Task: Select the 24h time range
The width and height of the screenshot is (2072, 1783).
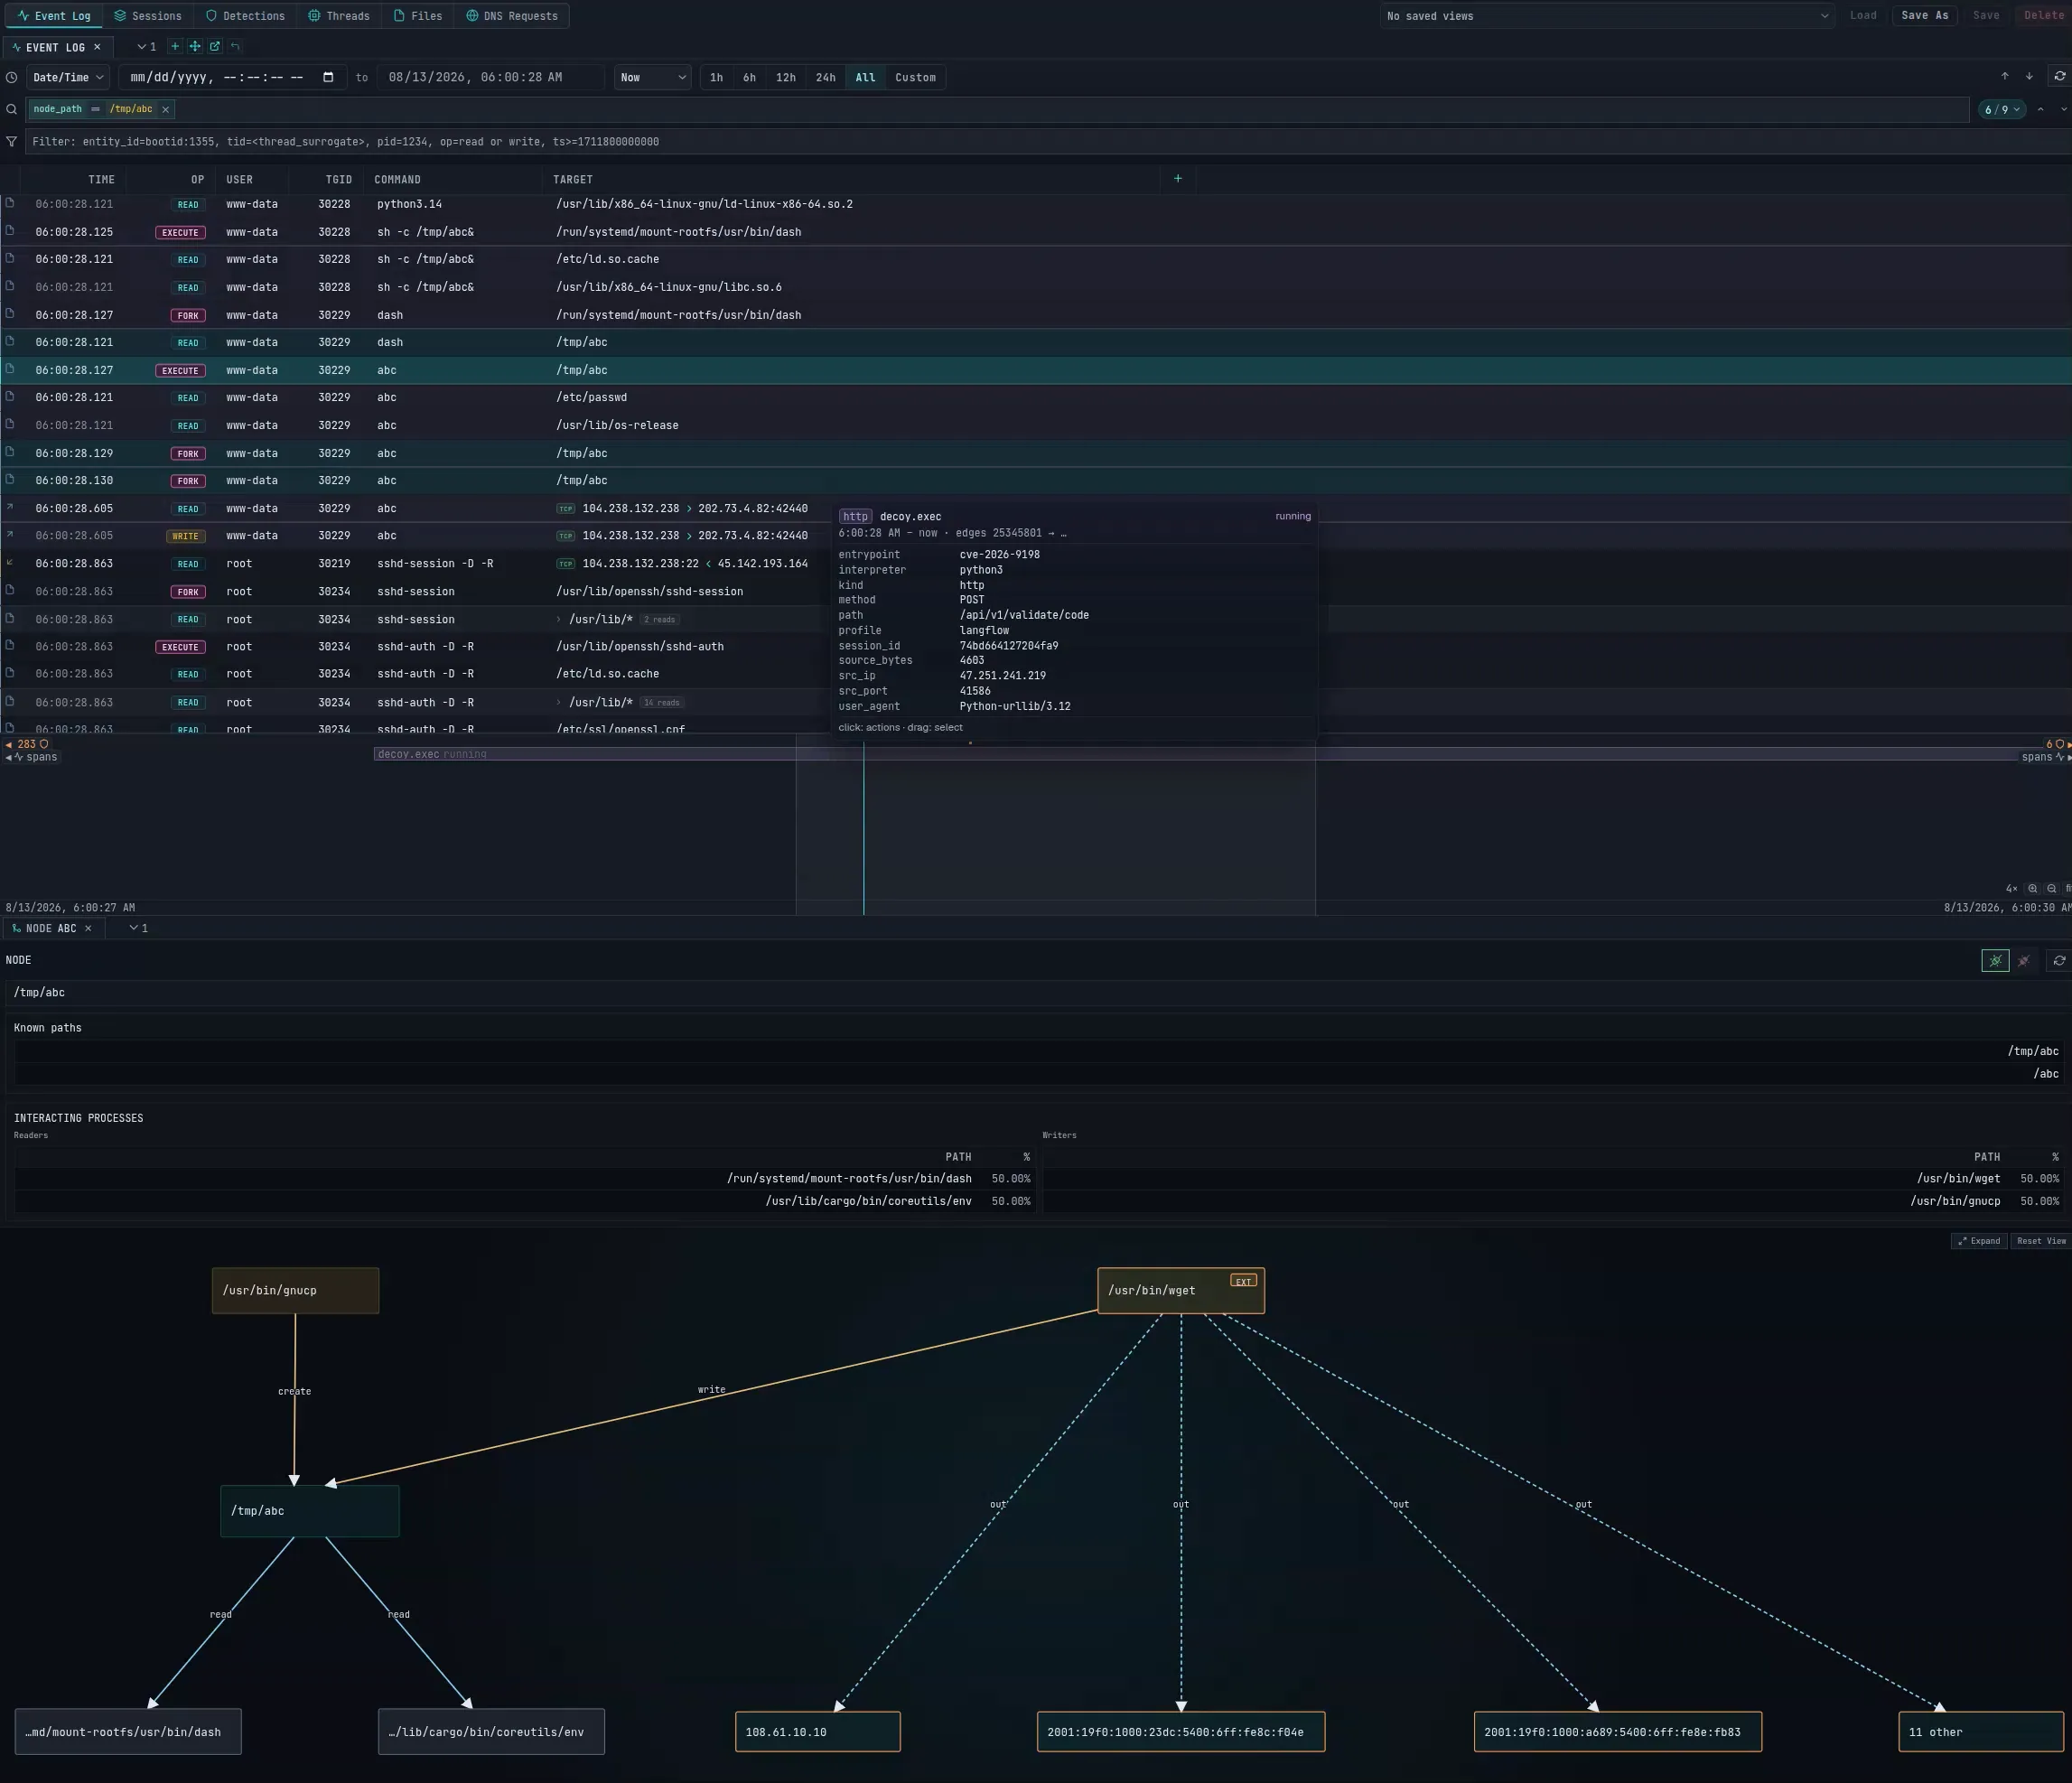Action: [x=825, y=77]
